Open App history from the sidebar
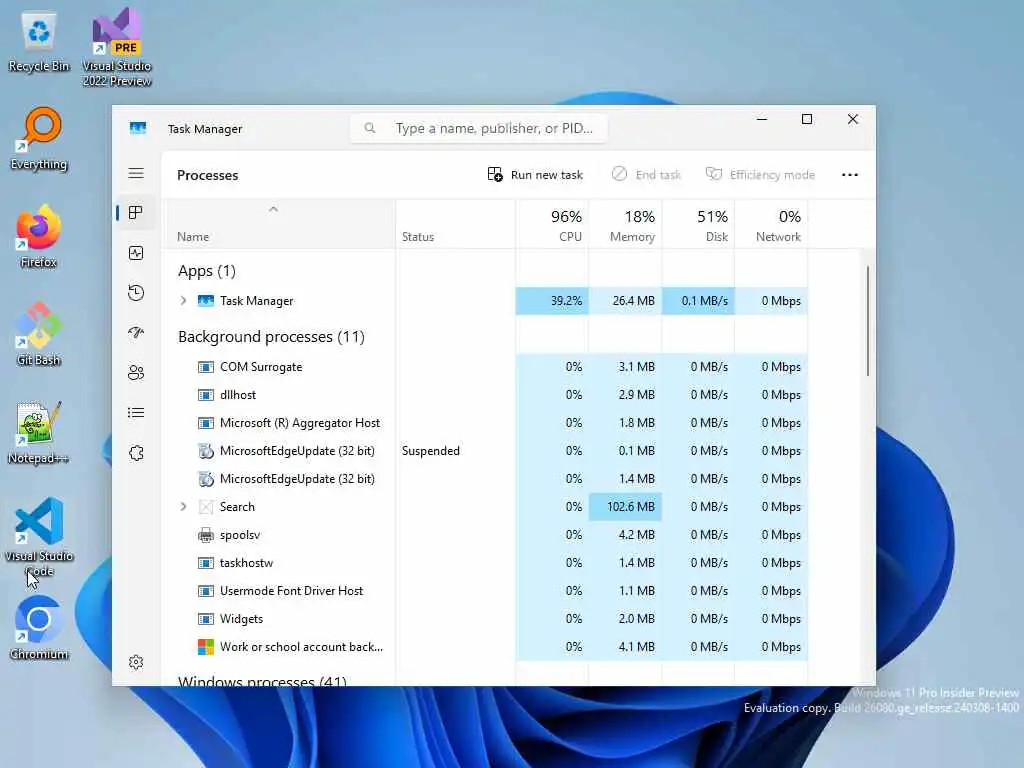The image size is (1024, 768). [x=136, y=293]
